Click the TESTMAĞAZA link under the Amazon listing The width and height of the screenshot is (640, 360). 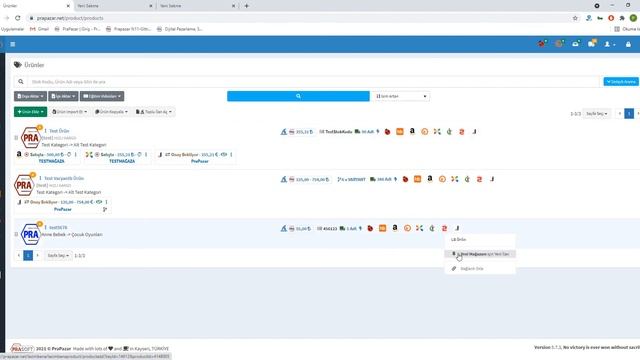pos(51,161)
